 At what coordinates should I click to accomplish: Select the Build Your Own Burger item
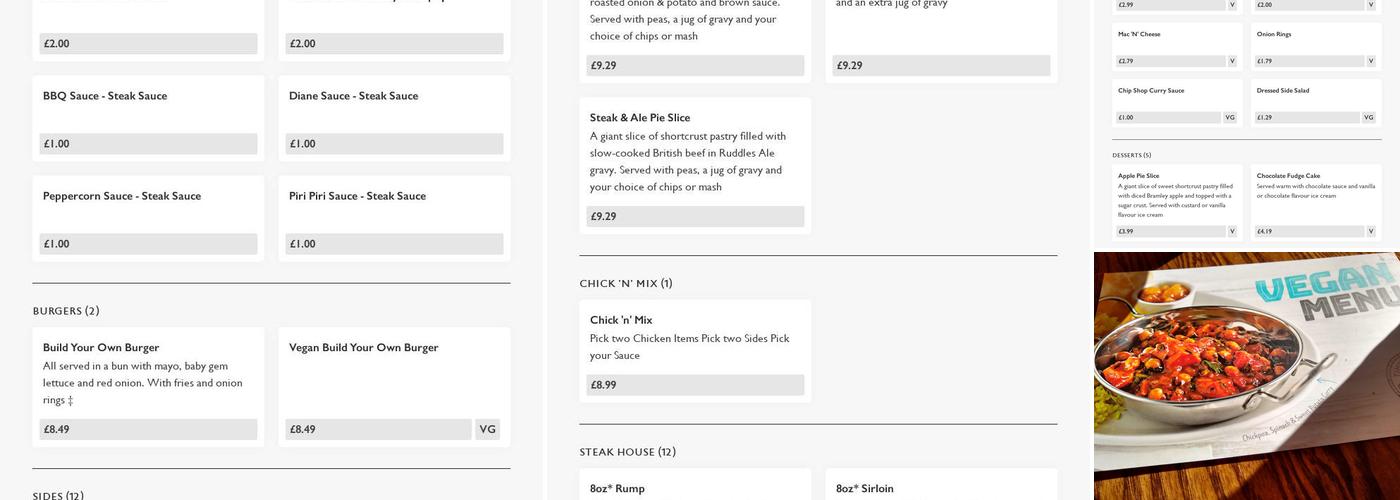(x=101, y=348)
